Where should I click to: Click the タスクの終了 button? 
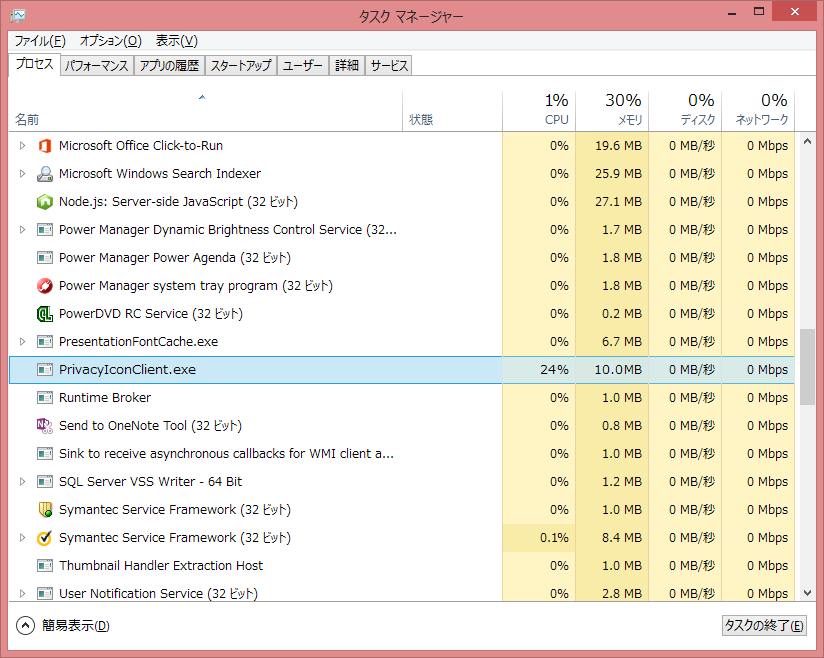point(763,626)
